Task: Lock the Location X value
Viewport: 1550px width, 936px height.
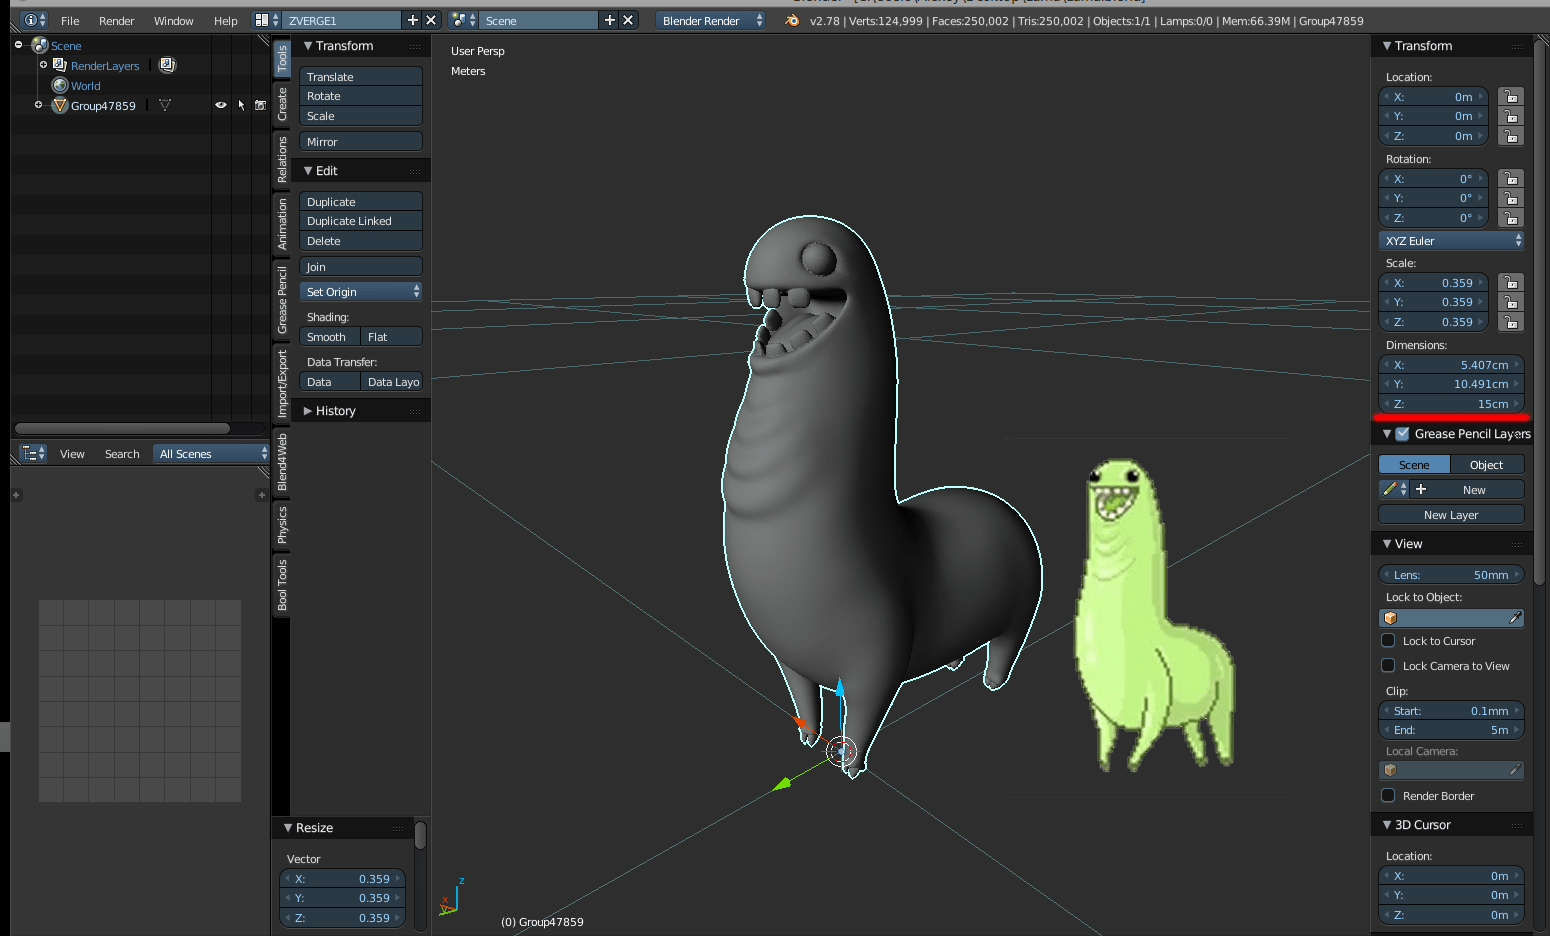Action: [x=1511, y=96]
